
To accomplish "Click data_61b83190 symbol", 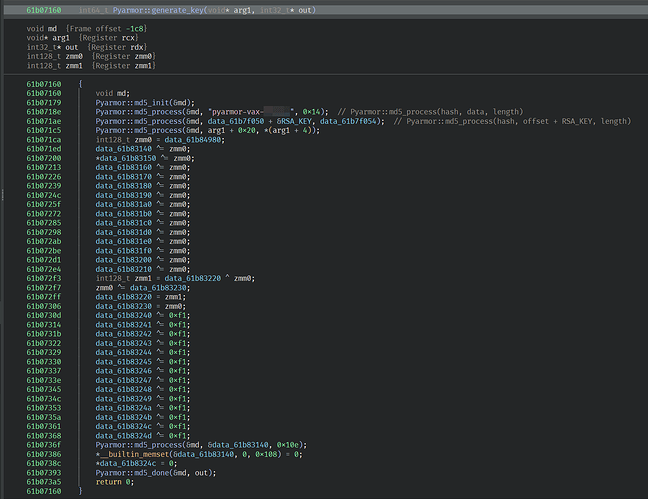I will pyautogui.click(x=124, y=195).
